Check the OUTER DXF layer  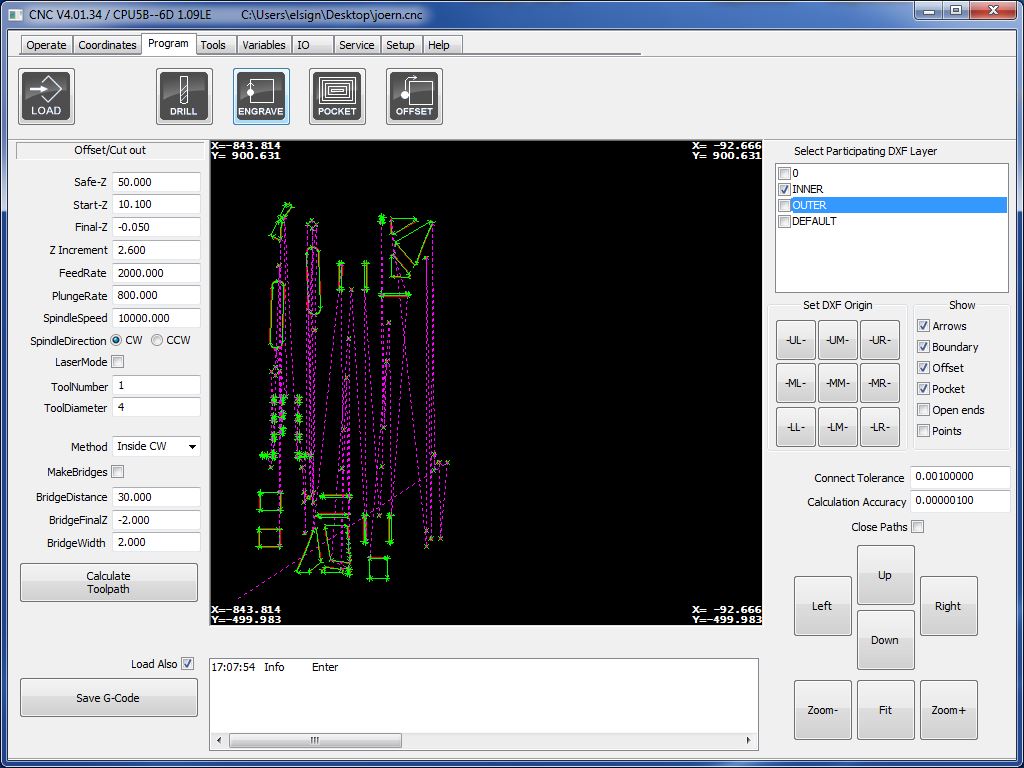tap(785, 206)
